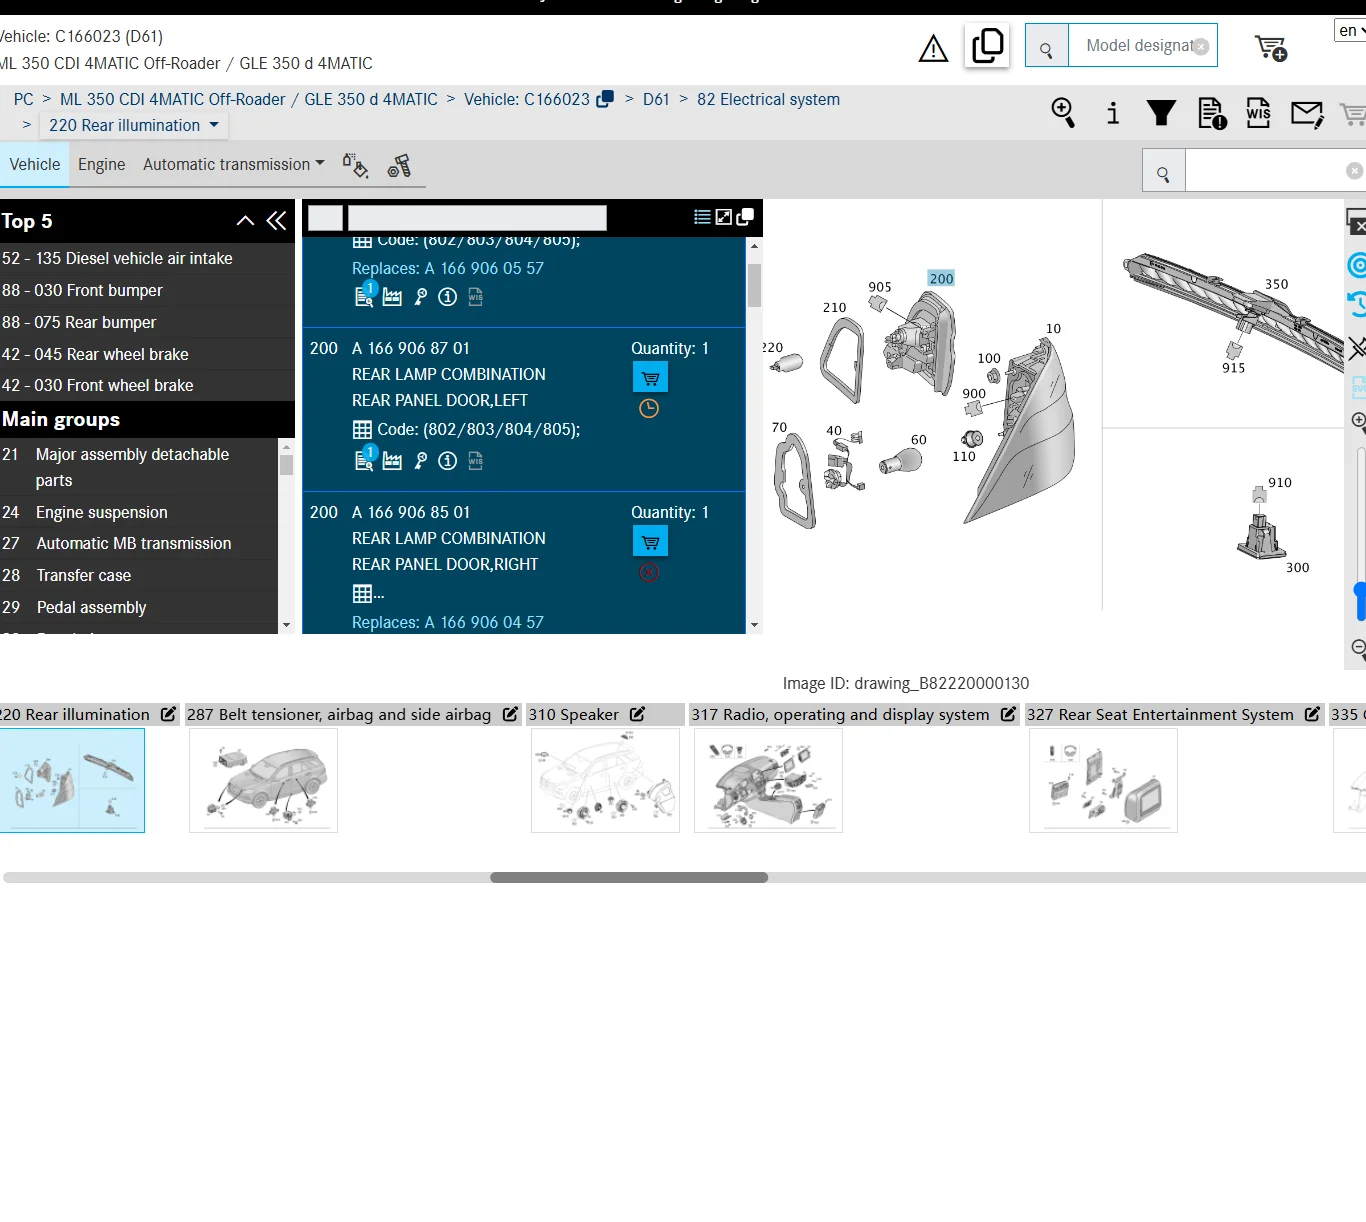Click the 'Replaces: A 166 906 05 57' link
This screenshot has height=1222, width=1366.
click(448, 268)
